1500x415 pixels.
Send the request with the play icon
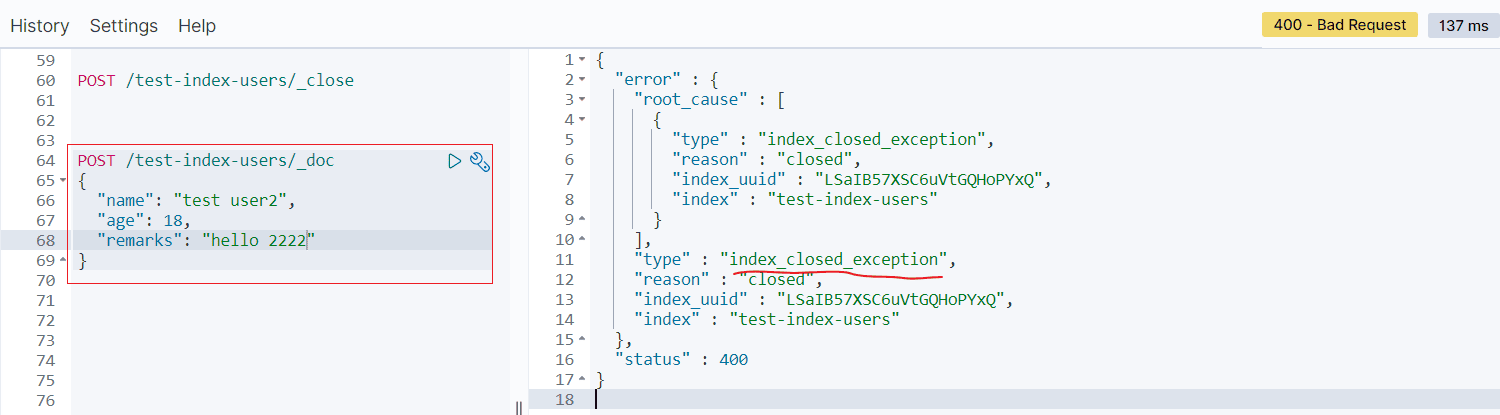click(455, 161)
